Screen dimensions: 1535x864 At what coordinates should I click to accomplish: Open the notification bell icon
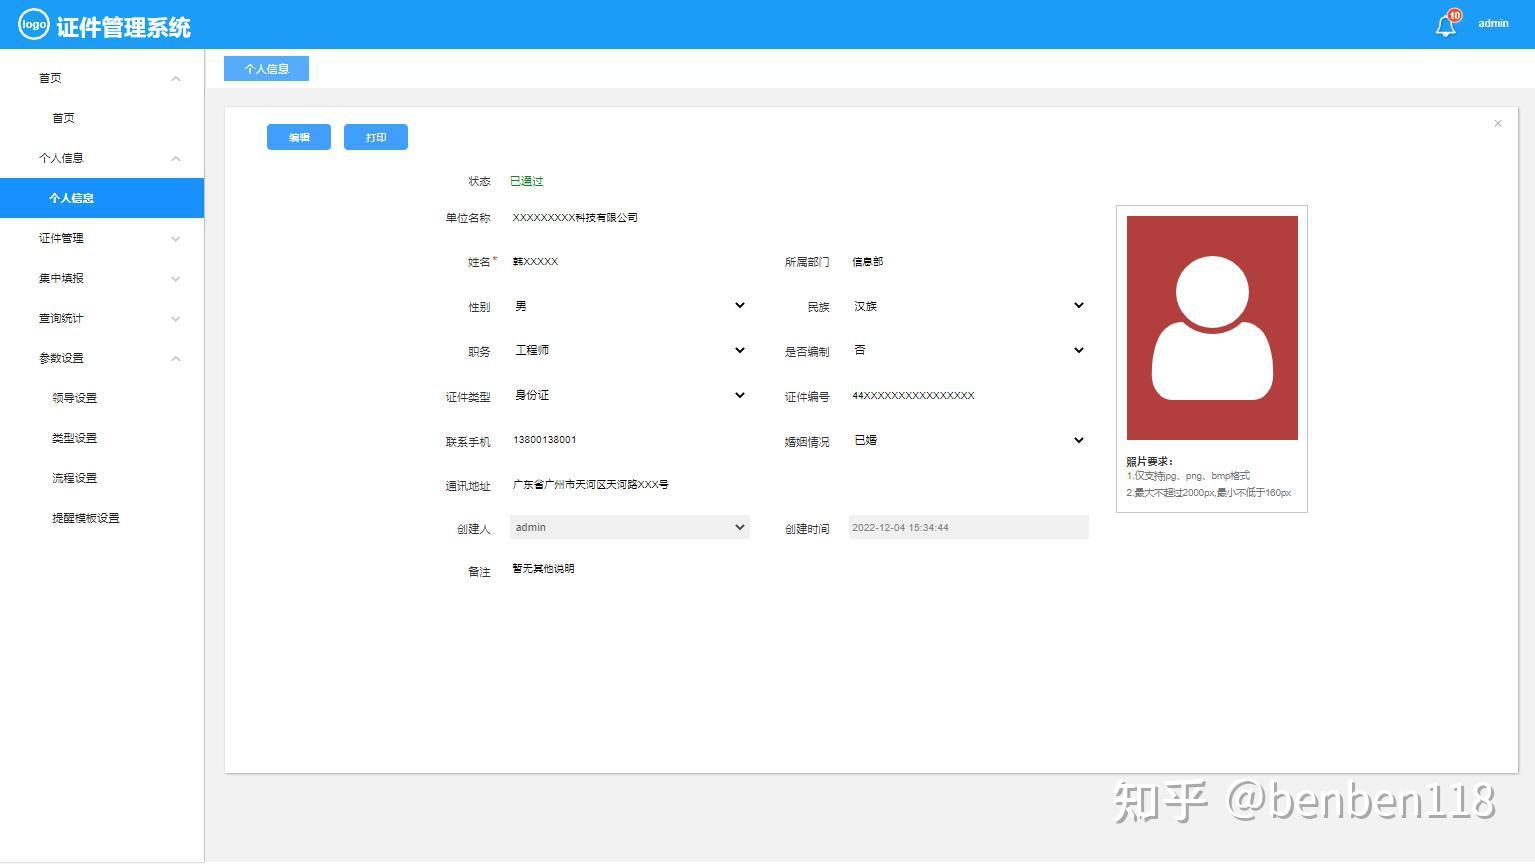tap(1445, 26)
